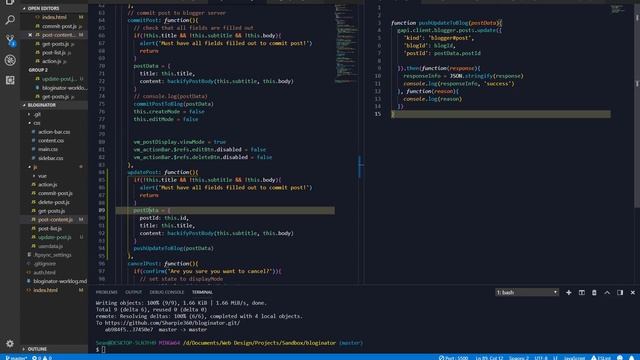Open .gitignore file
The image size is (640, 360).
tap(45, 264)
